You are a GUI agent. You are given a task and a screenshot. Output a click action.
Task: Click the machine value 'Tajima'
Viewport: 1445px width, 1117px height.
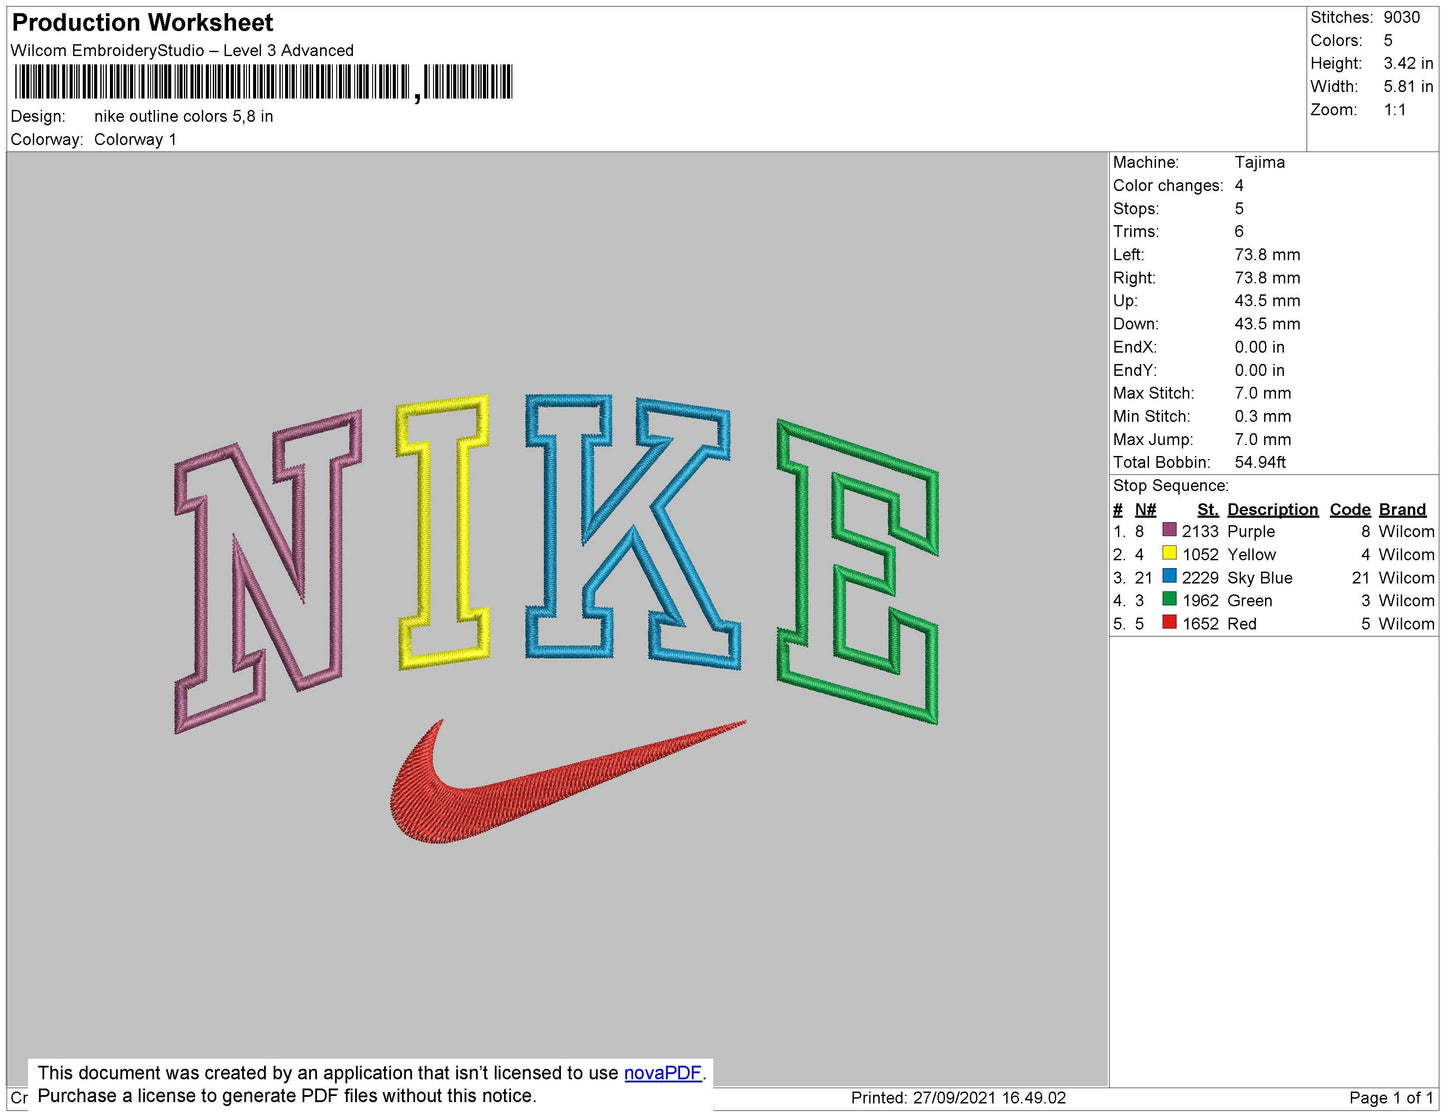tap(1260, 162)
